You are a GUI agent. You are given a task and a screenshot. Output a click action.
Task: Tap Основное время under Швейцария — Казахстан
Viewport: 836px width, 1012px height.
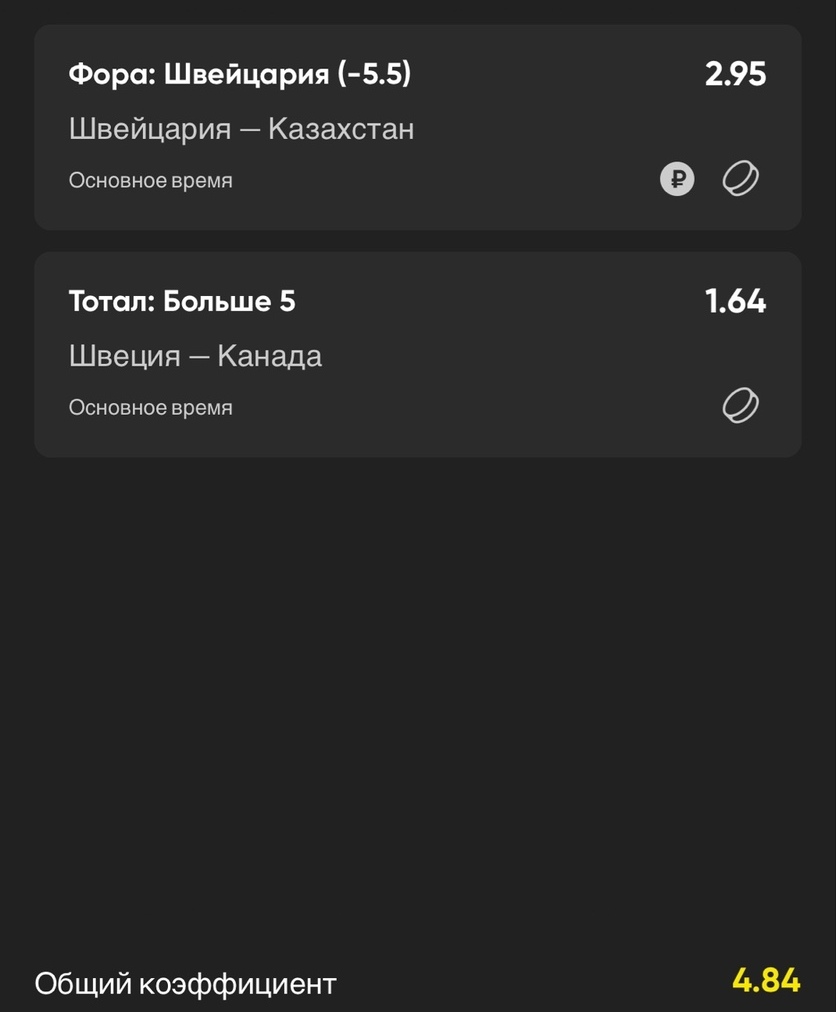point(150,181)
